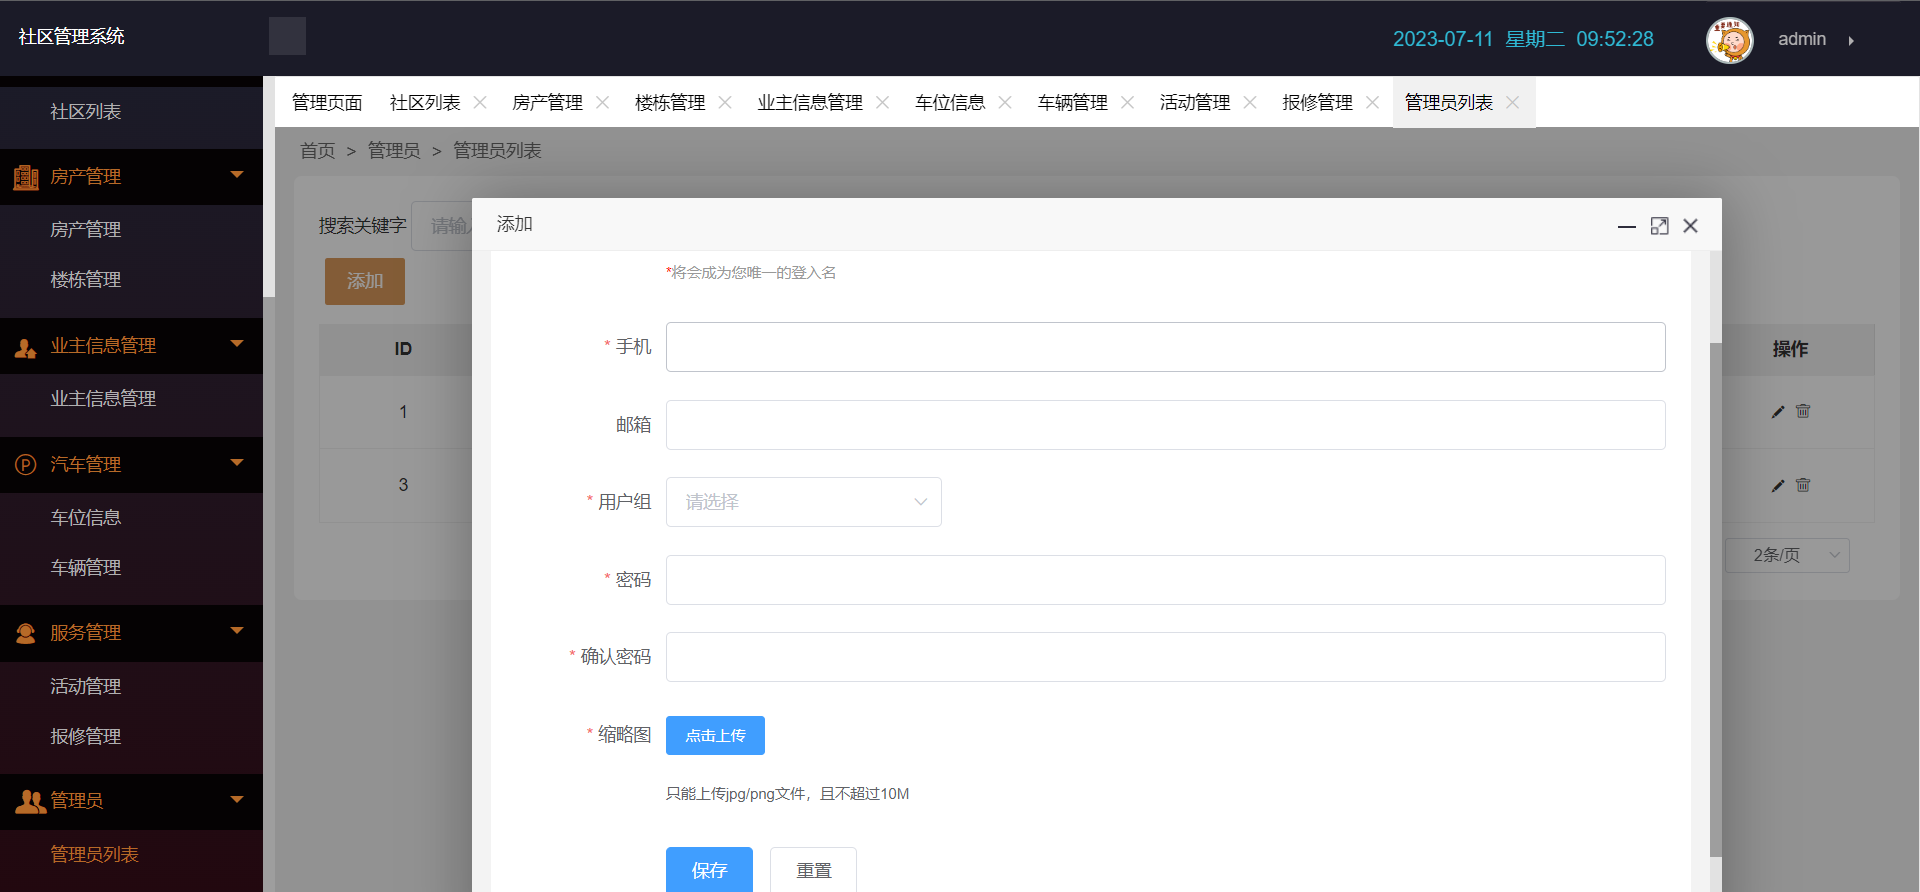
Task: Close the 楼栋管理 tab with its X icon
Action: (725, 102)
